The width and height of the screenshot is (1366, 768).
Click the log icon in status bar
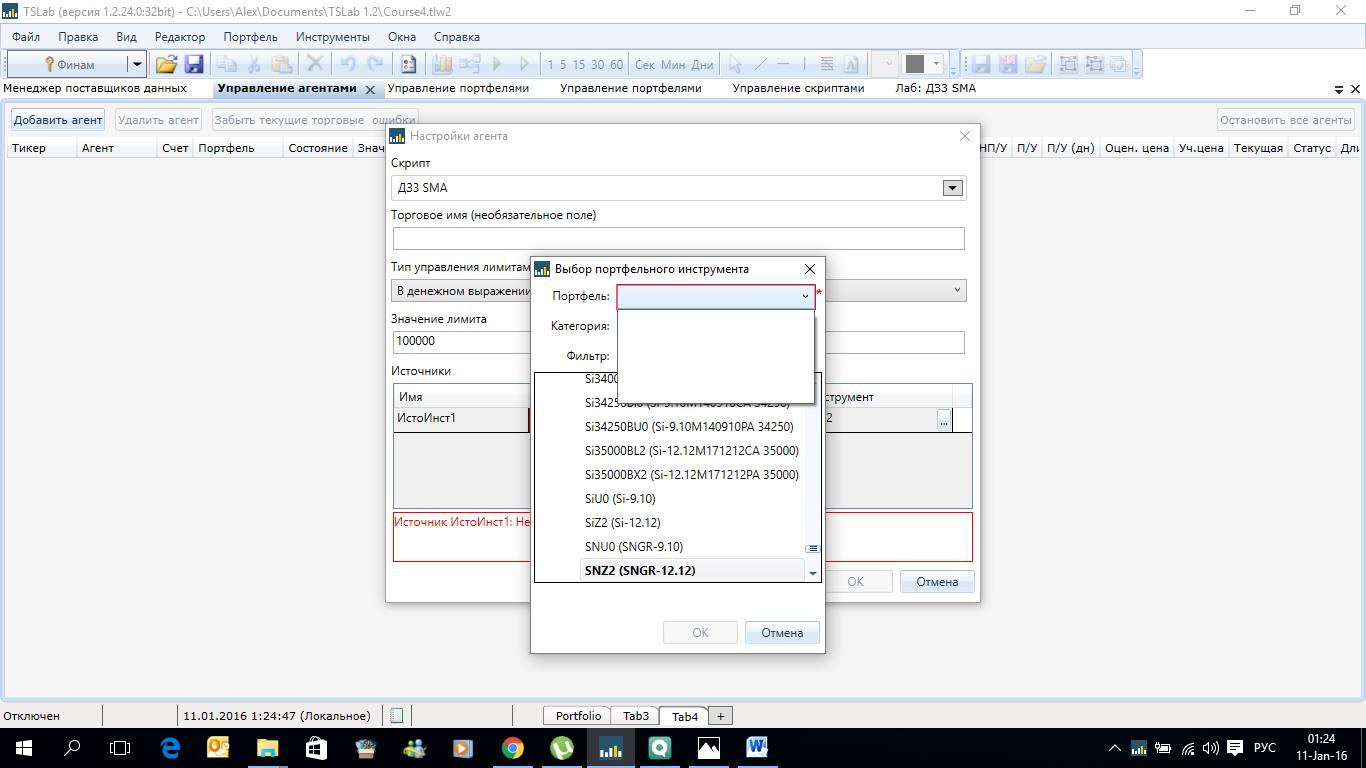397,716
